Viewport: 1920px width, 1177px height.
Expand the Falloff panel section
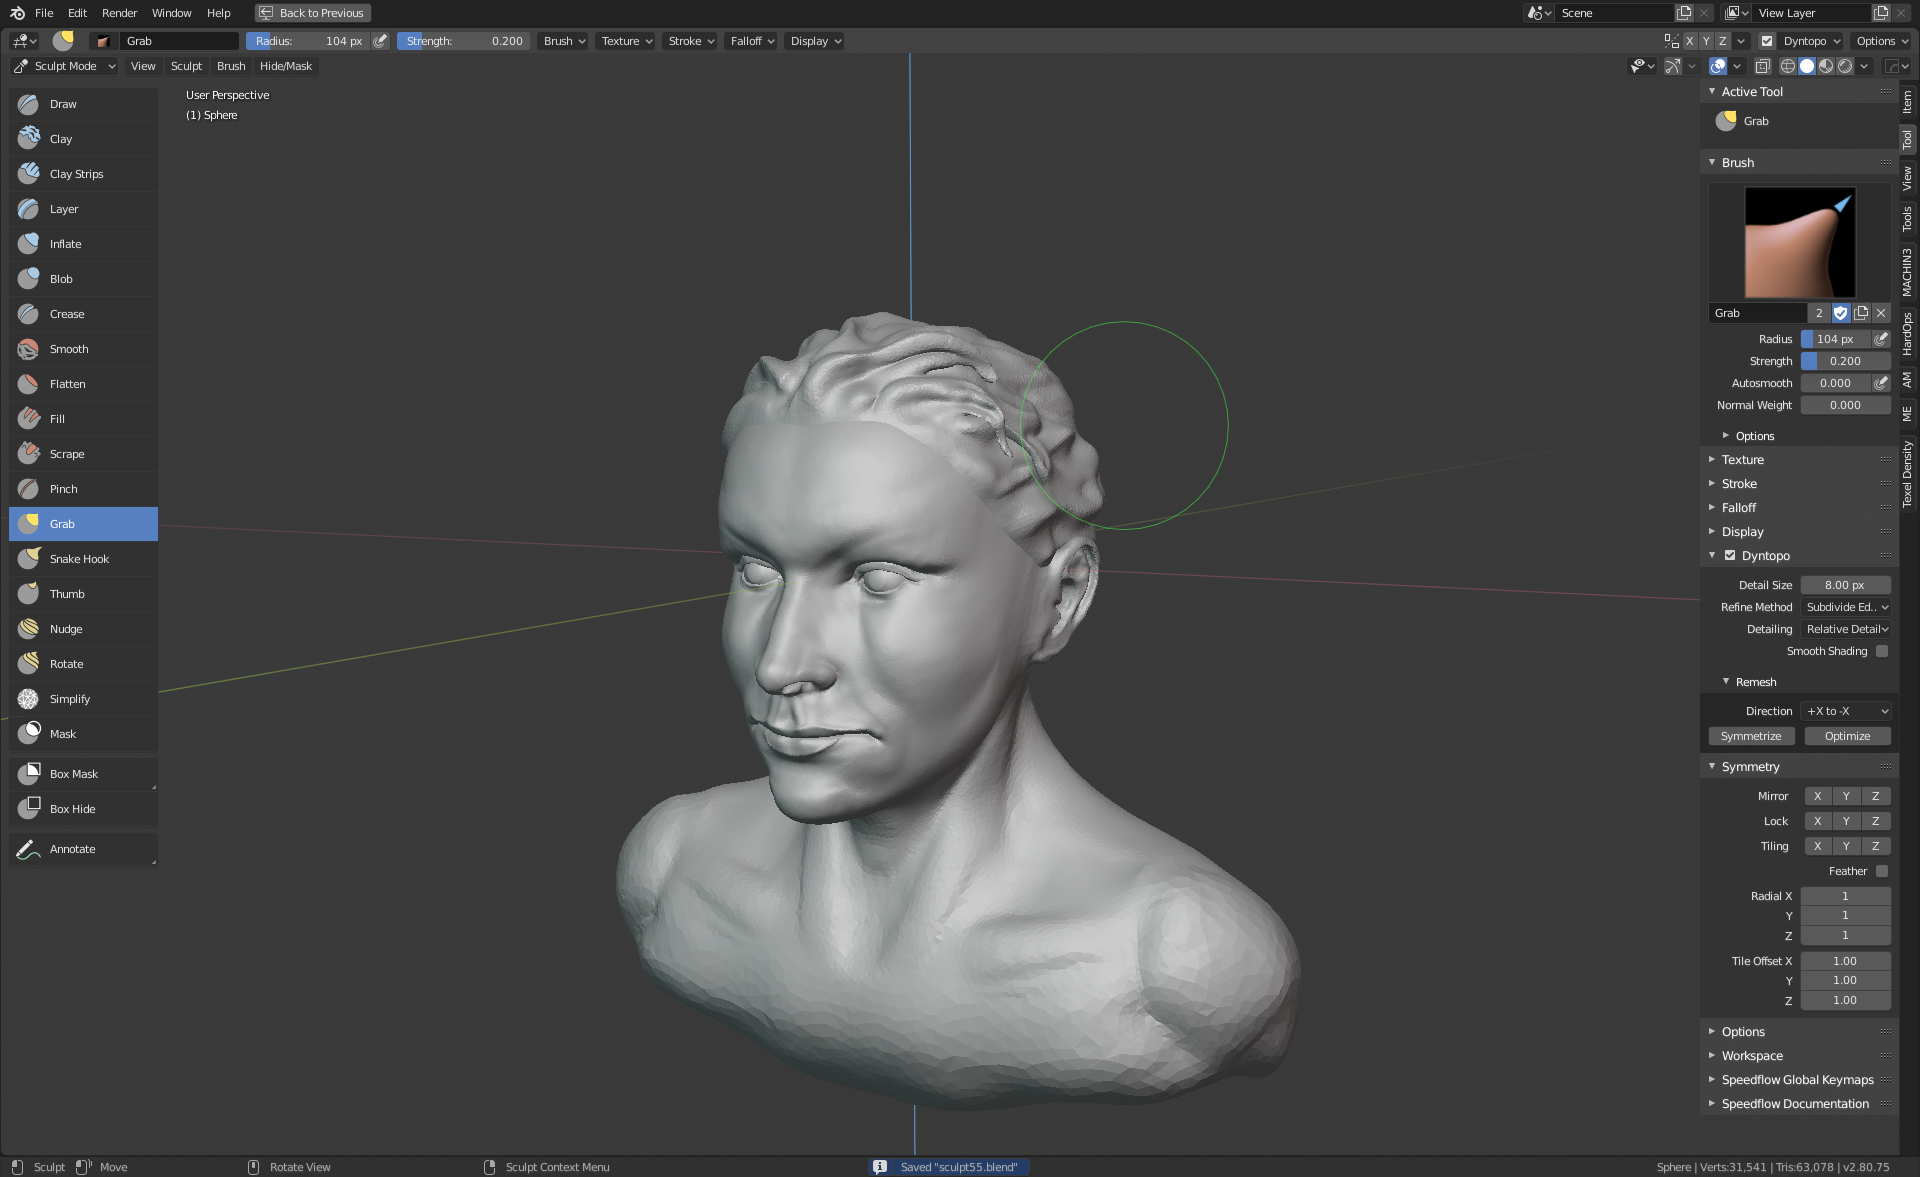pos(1738,508)
